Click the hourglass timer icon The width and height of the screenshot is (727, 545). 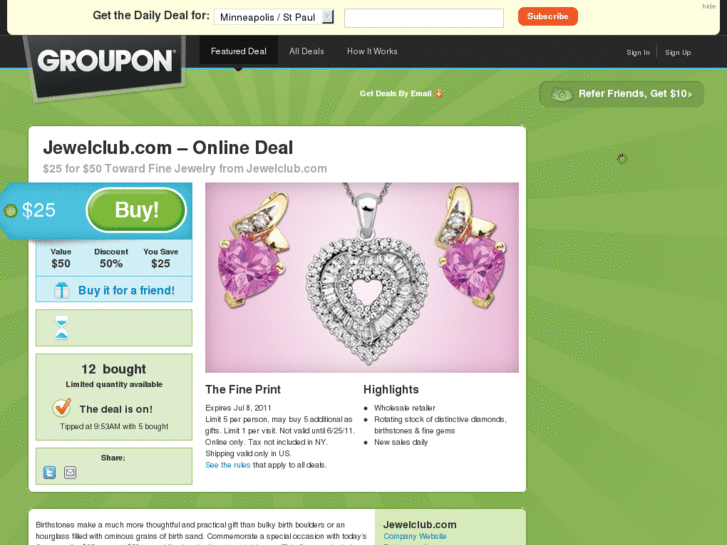pyautogui.click(x=62, y=327)
